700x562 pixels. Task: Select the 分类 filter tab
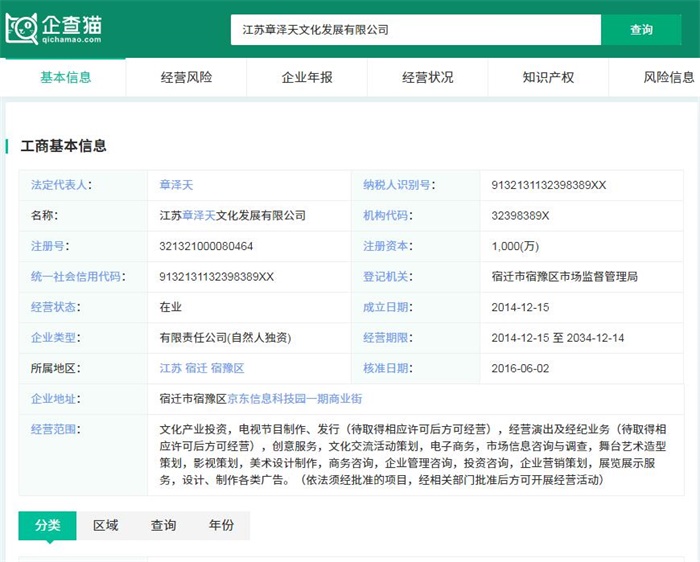tap(47, 525)
